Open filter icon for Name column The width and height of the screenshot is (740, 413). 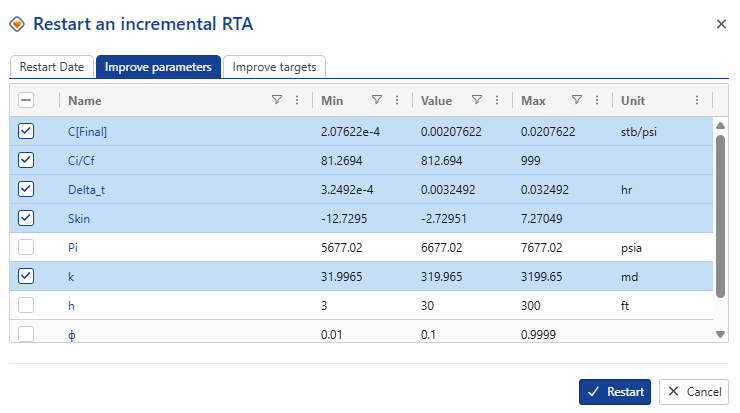tap(277, 100)
